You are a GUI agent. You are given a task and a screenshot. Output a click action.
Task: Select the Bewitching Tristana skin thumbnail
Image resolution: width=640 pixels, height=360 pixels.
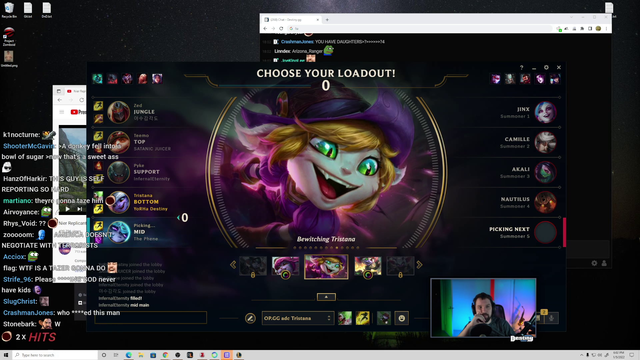(x=326, y=267)
